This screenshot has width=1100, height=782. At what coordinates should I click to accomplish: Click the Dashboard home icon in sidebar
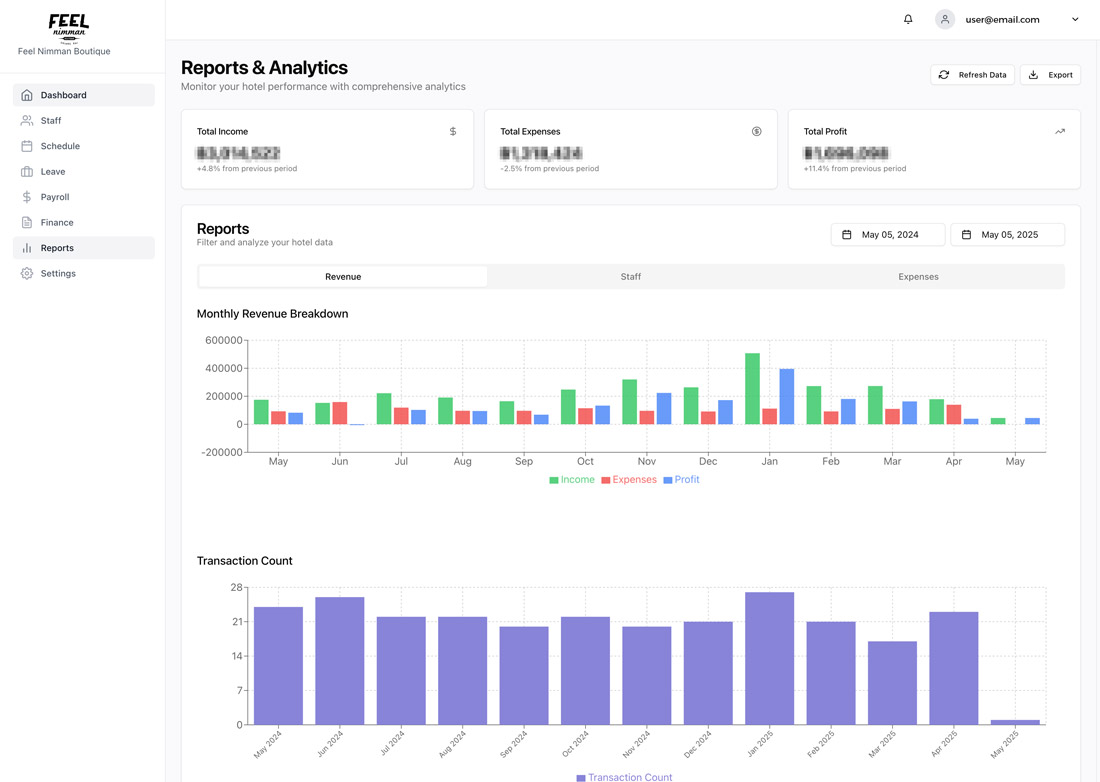tap(27, 94)
